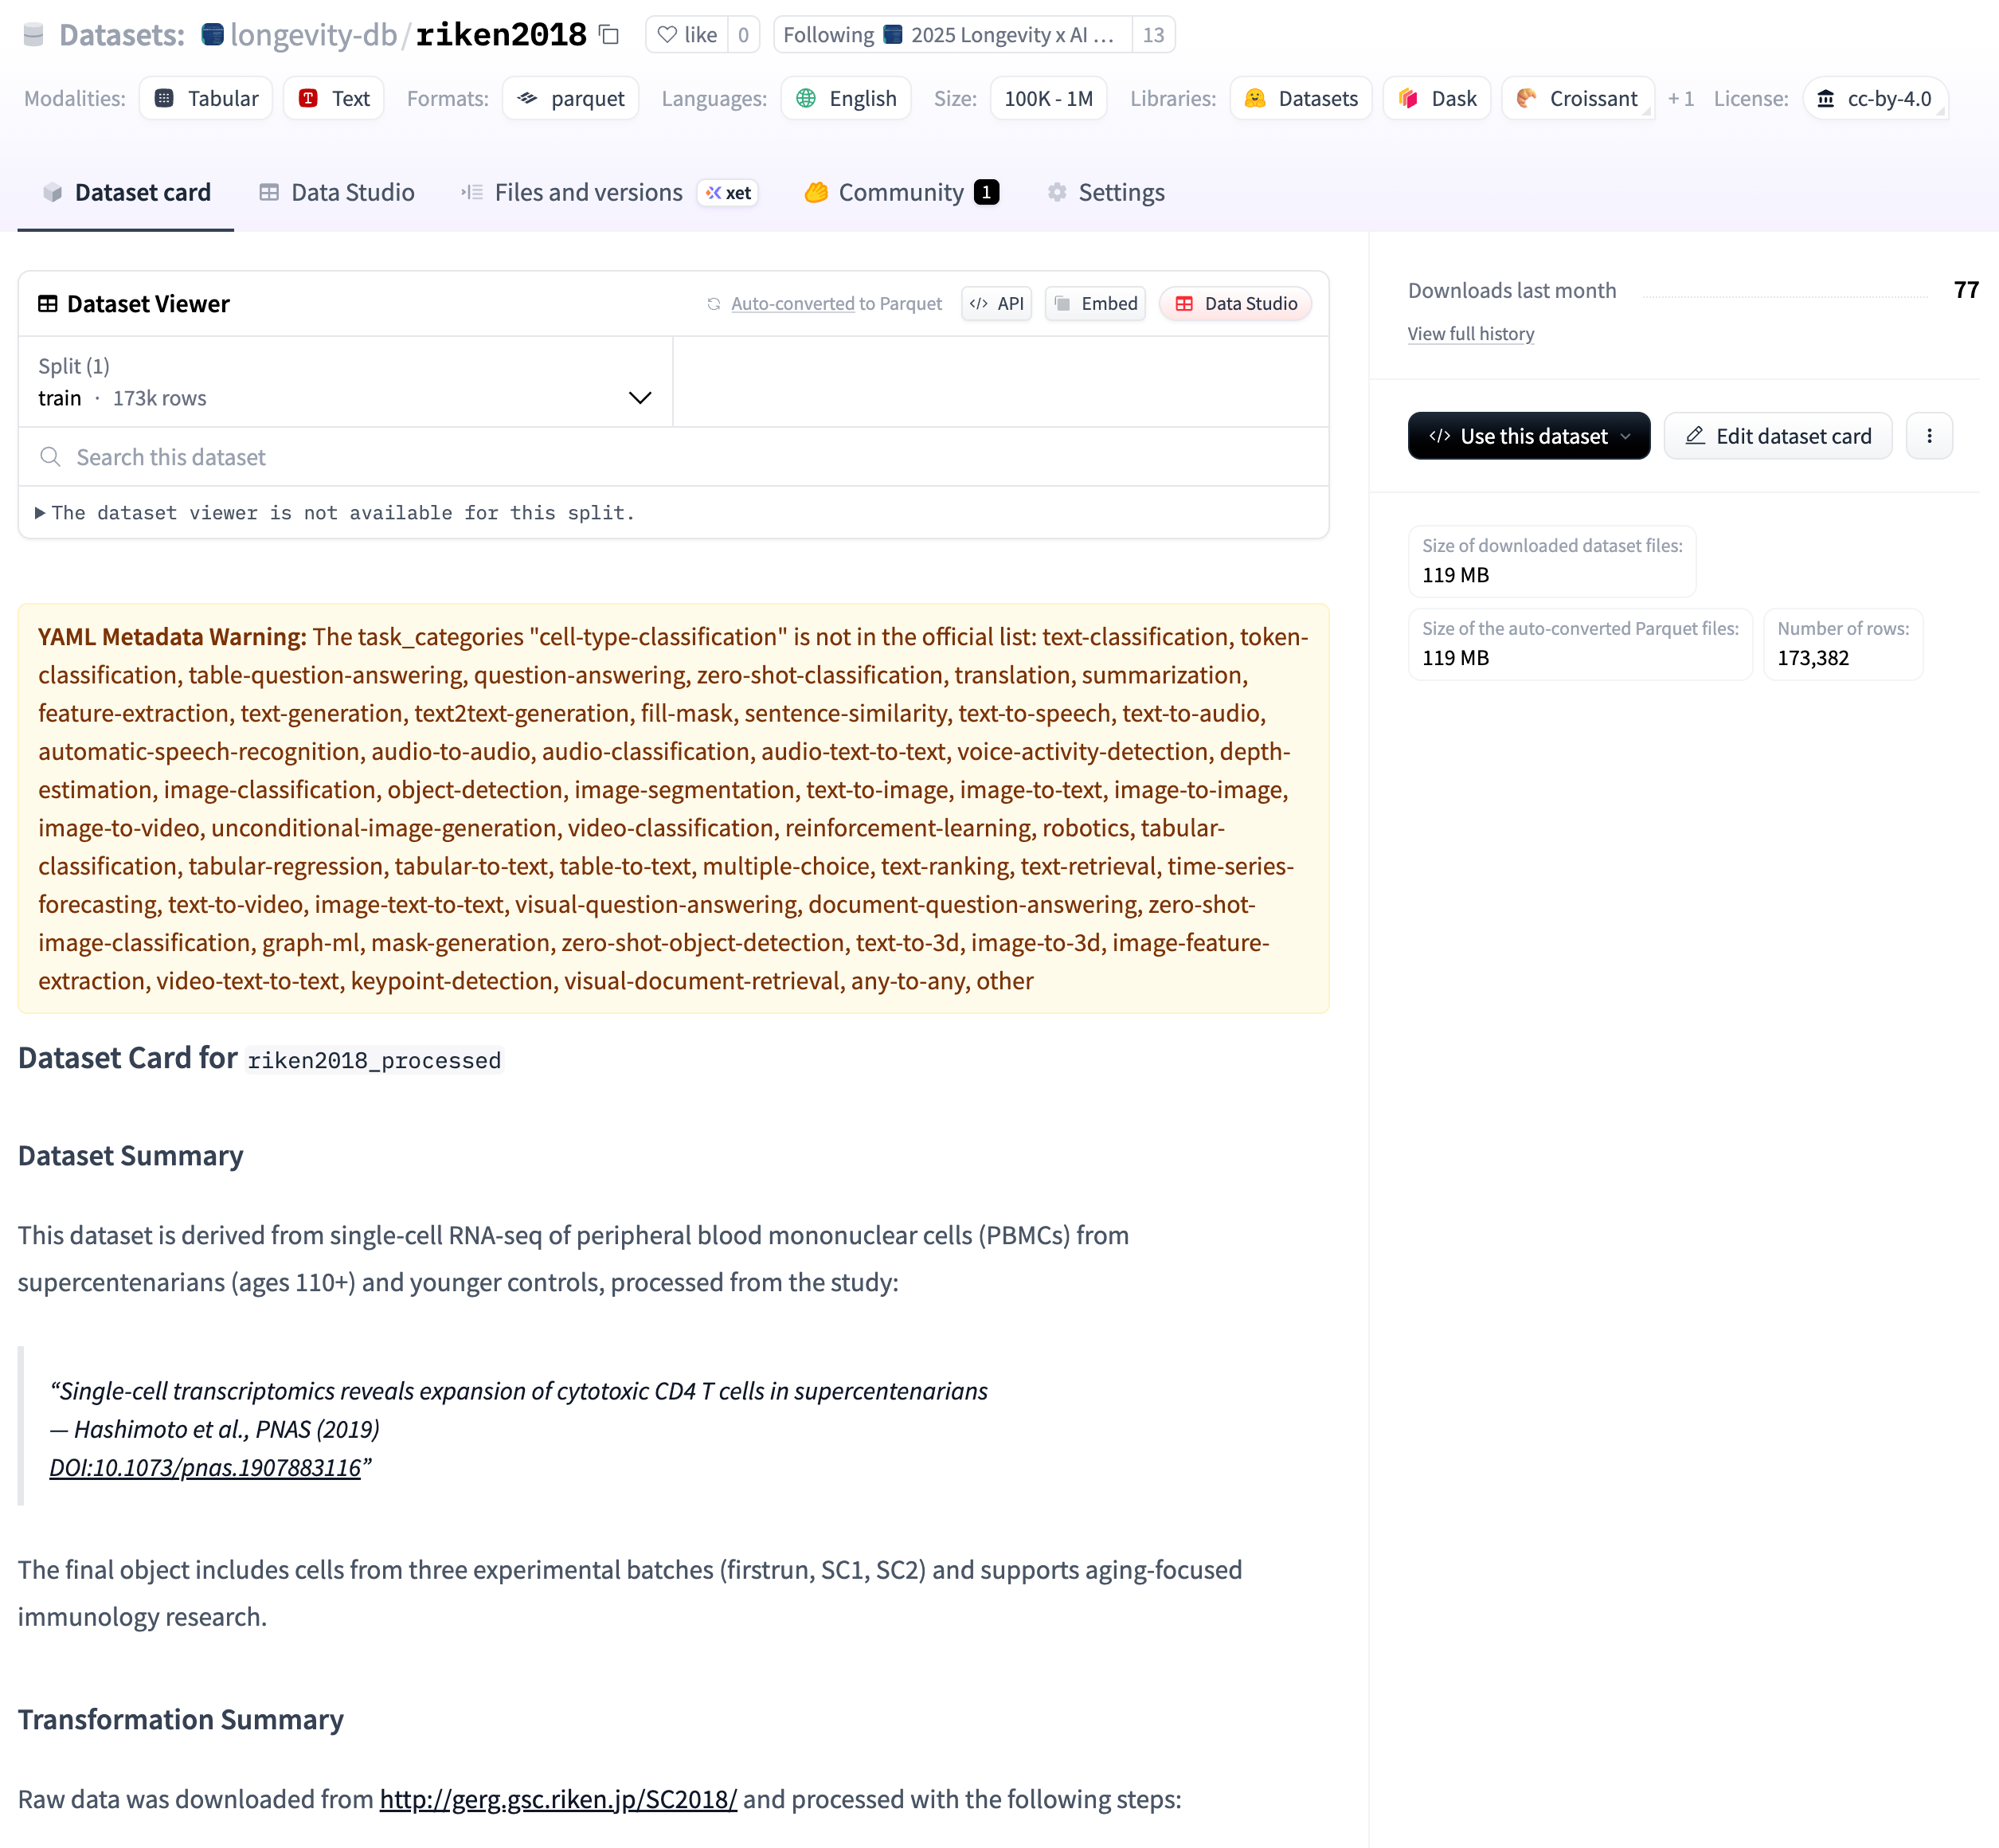Click the Tabular modality tag
1999x1848 pixels.
(206, 98)
